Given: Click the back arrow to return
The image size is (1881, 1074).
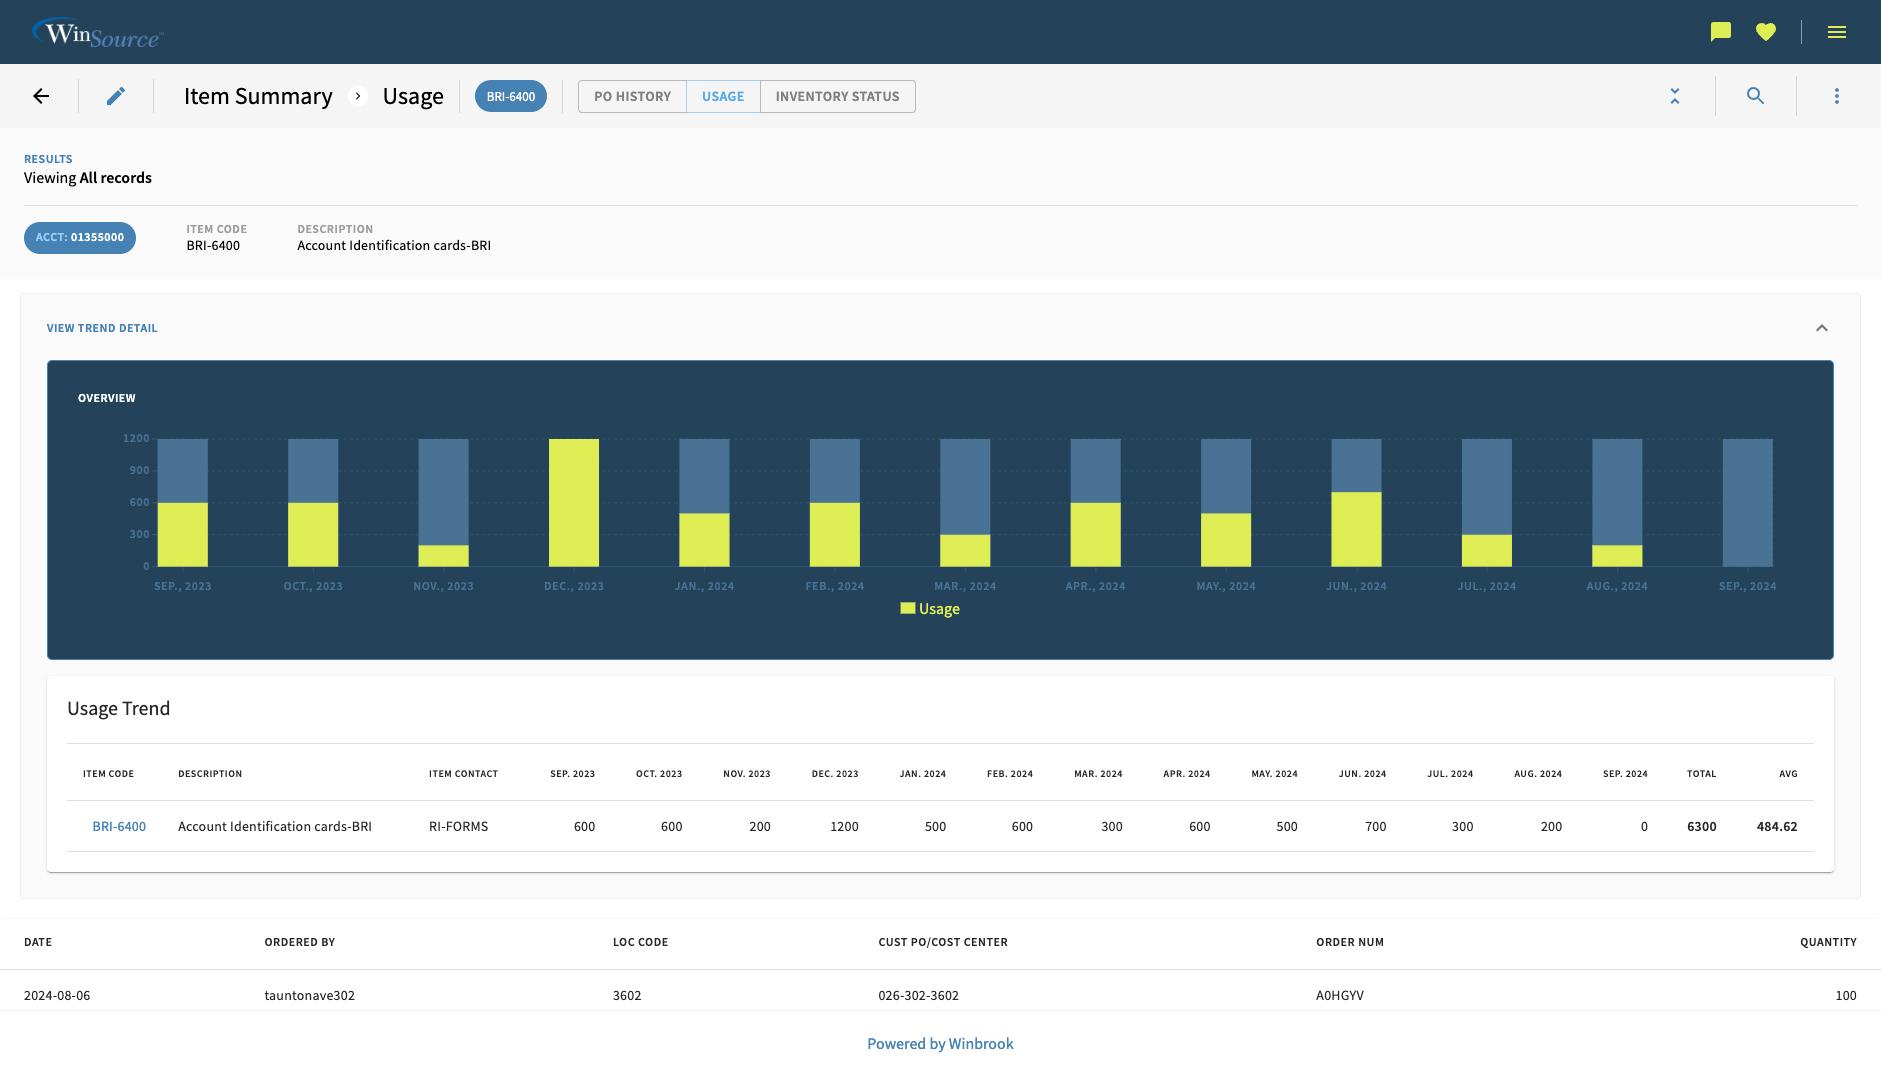Looking at the screenshot, I should (40, 95).
